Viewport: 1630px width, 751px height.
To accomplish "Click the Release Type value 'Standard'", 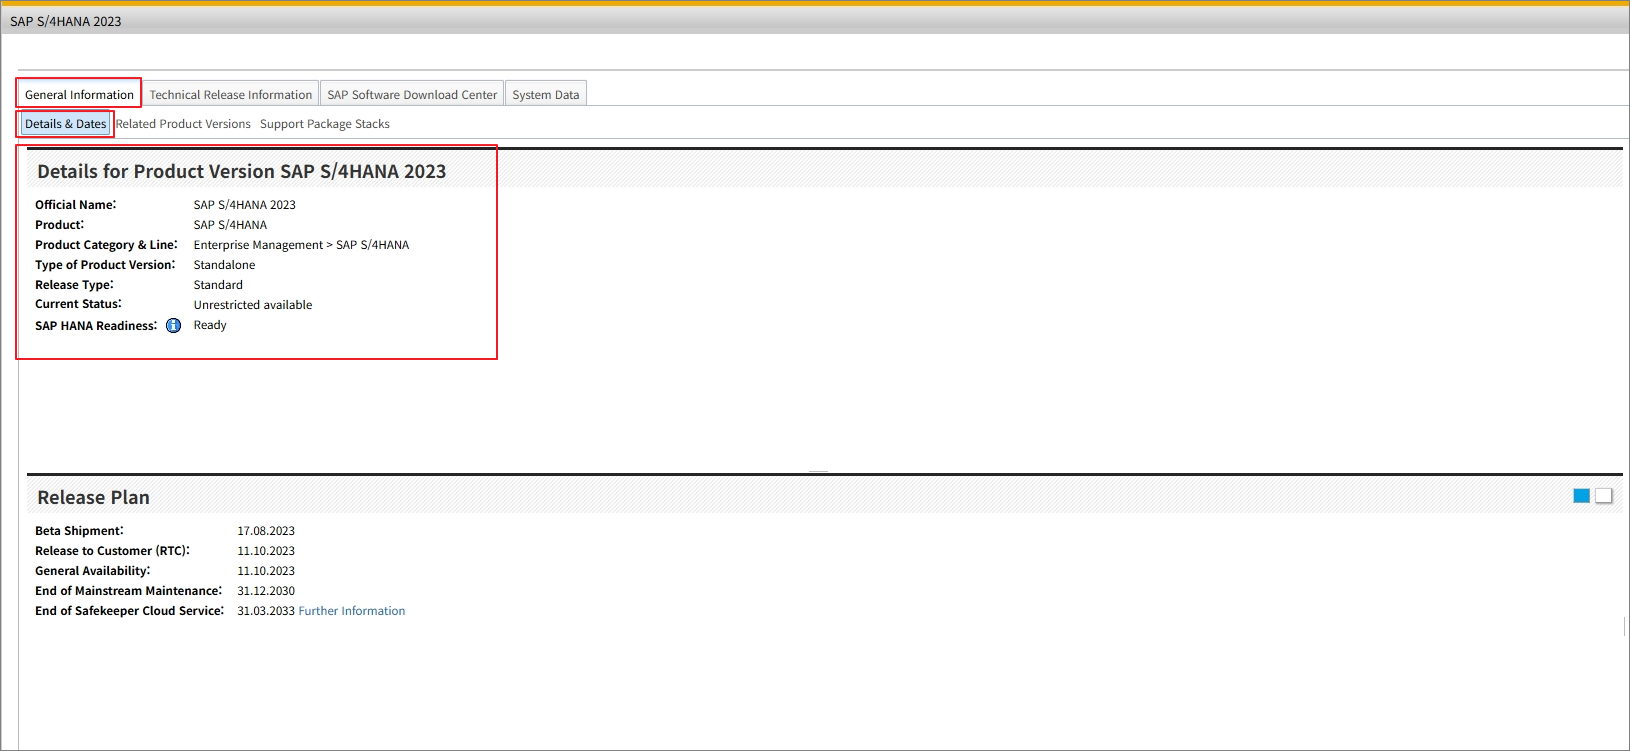I will 218,285.
